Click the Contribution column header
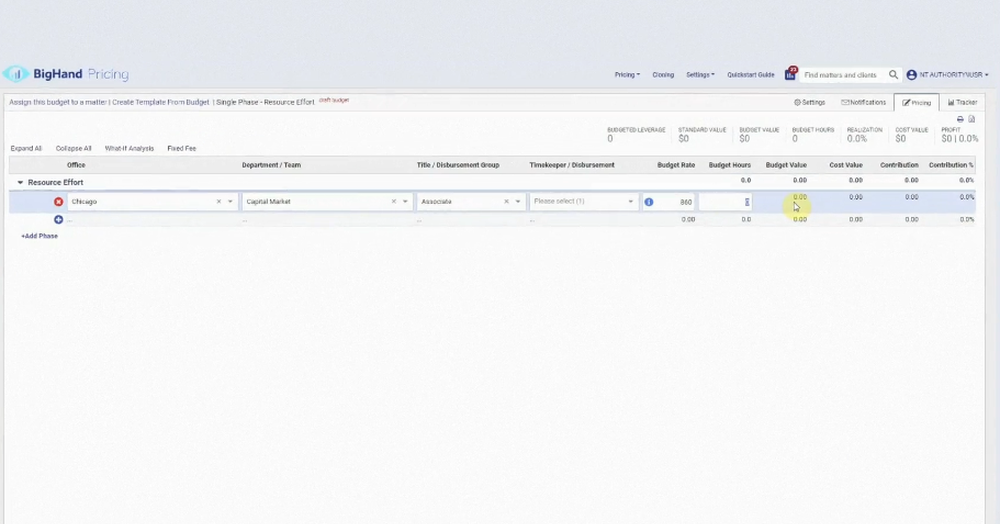 coord(899,165)
